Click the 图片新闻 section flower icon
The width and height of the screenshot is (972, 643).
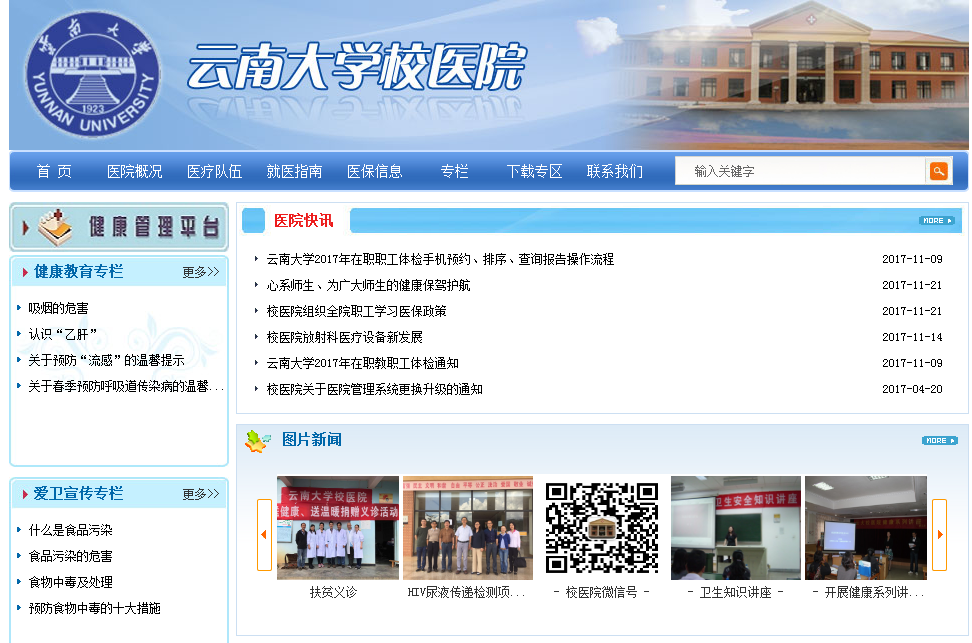coord(258,441)
